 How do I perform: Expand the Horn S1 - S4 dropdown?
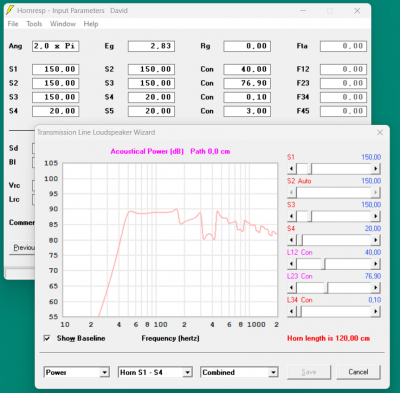click(x=188, y=372)
